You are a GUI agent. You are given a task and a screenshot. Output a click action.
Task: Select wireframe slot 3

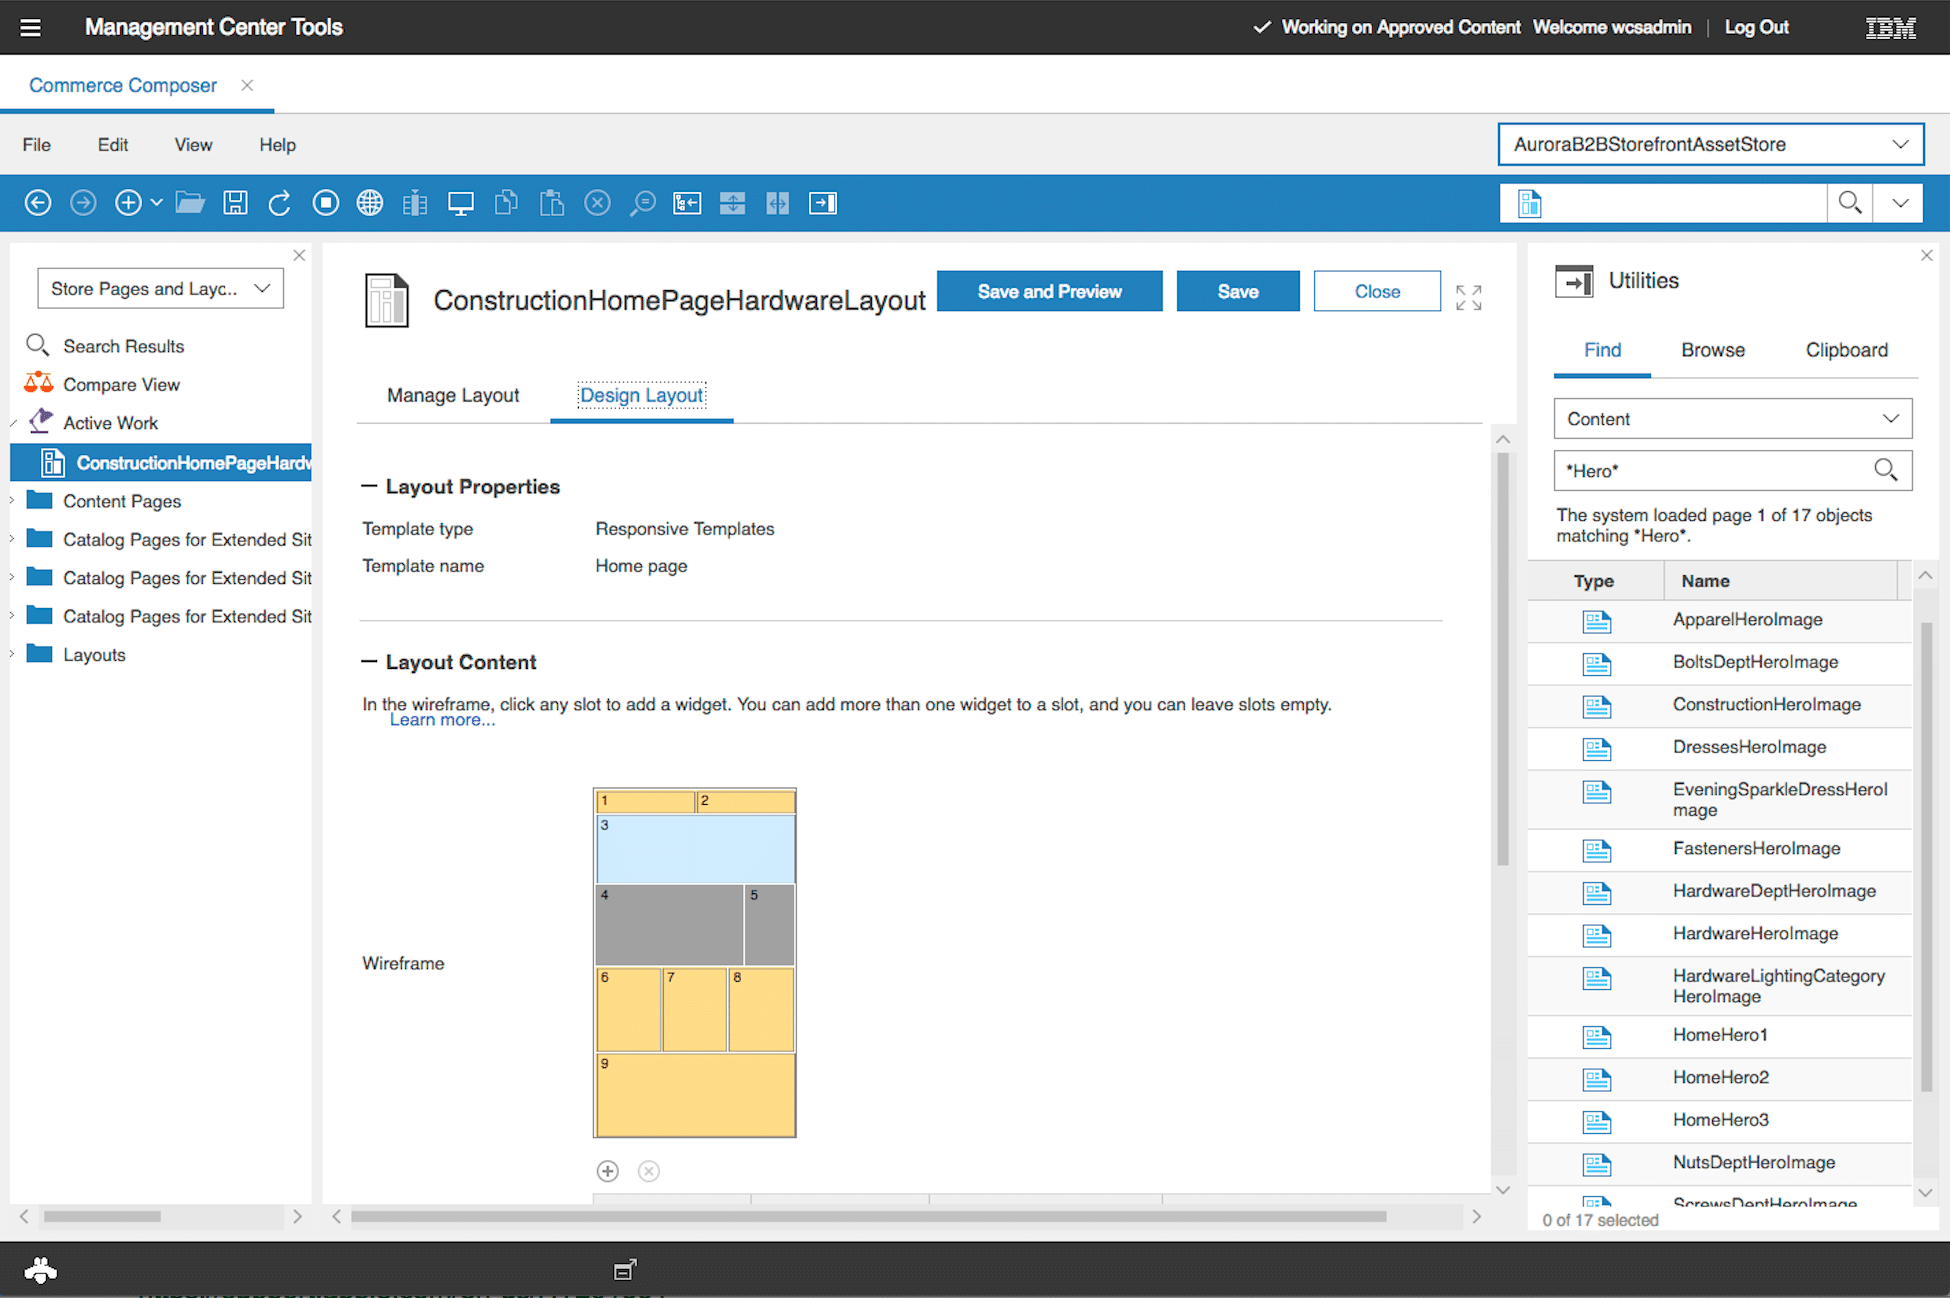pyautogui.click(x=695, y=848)
